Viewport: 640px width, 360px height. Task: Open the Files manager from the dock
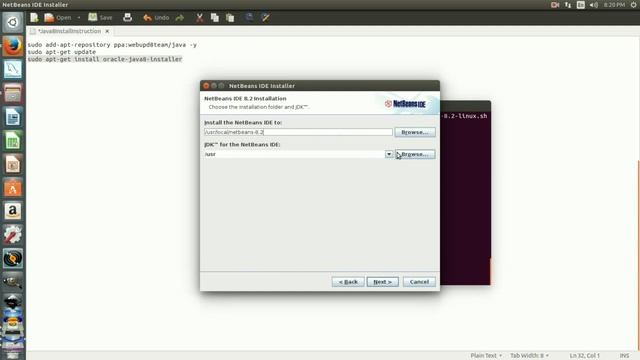(x=13, y=93)
